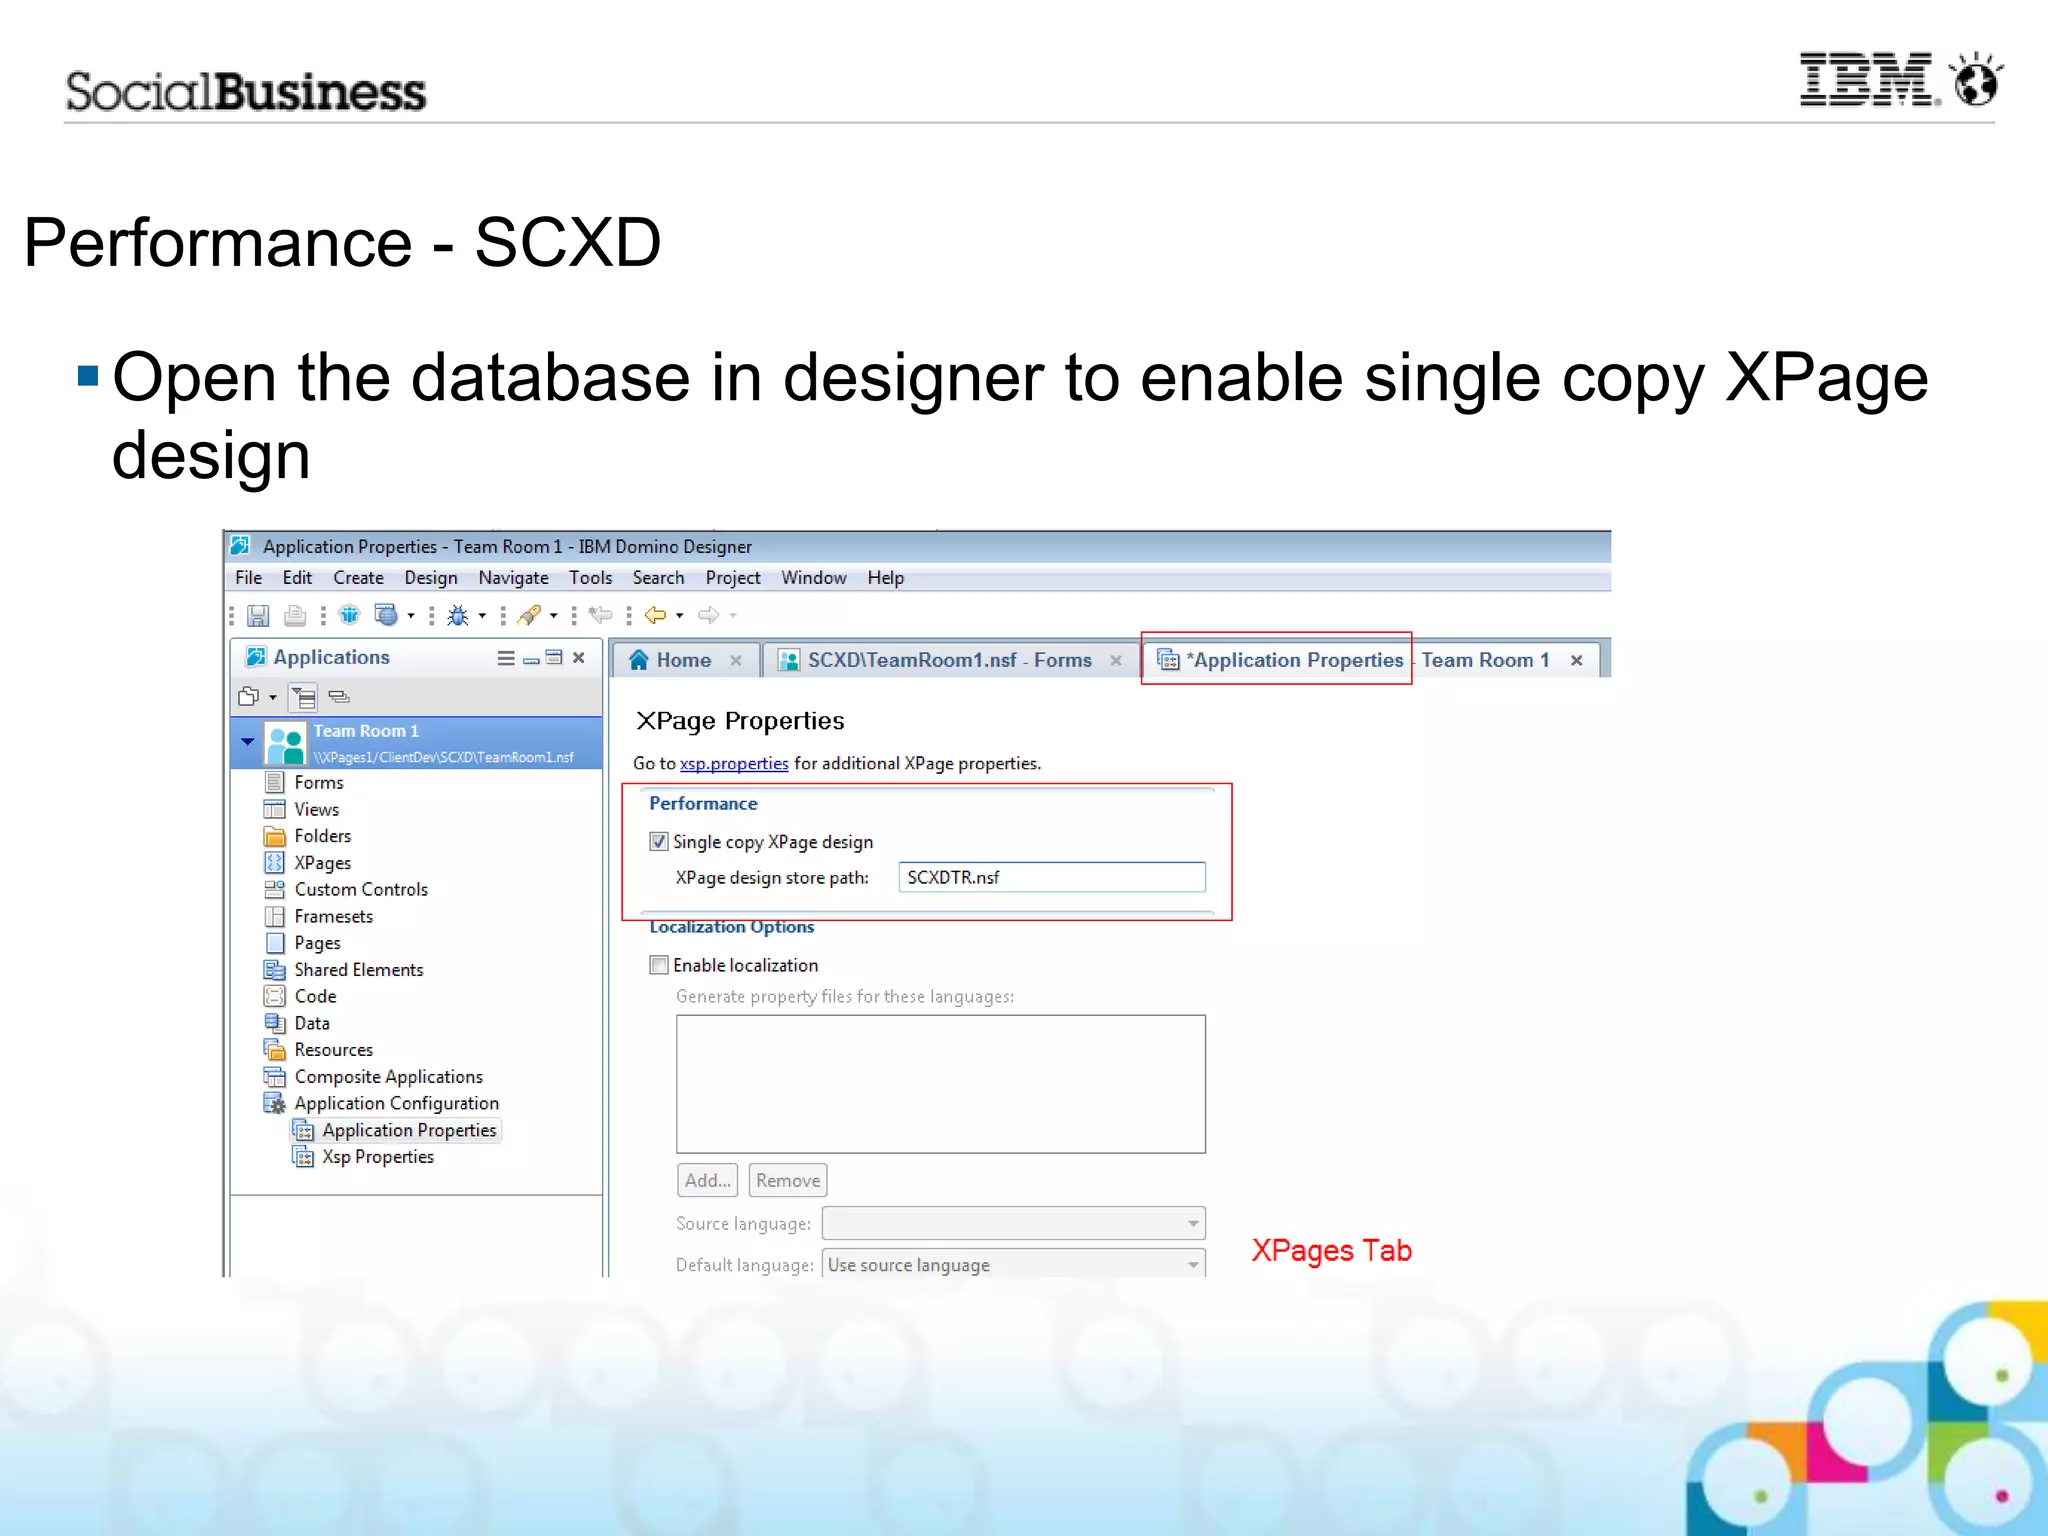Open the Default language dropdown
This screenshot has width=2048, height=1536.
coord(1014,1264)
